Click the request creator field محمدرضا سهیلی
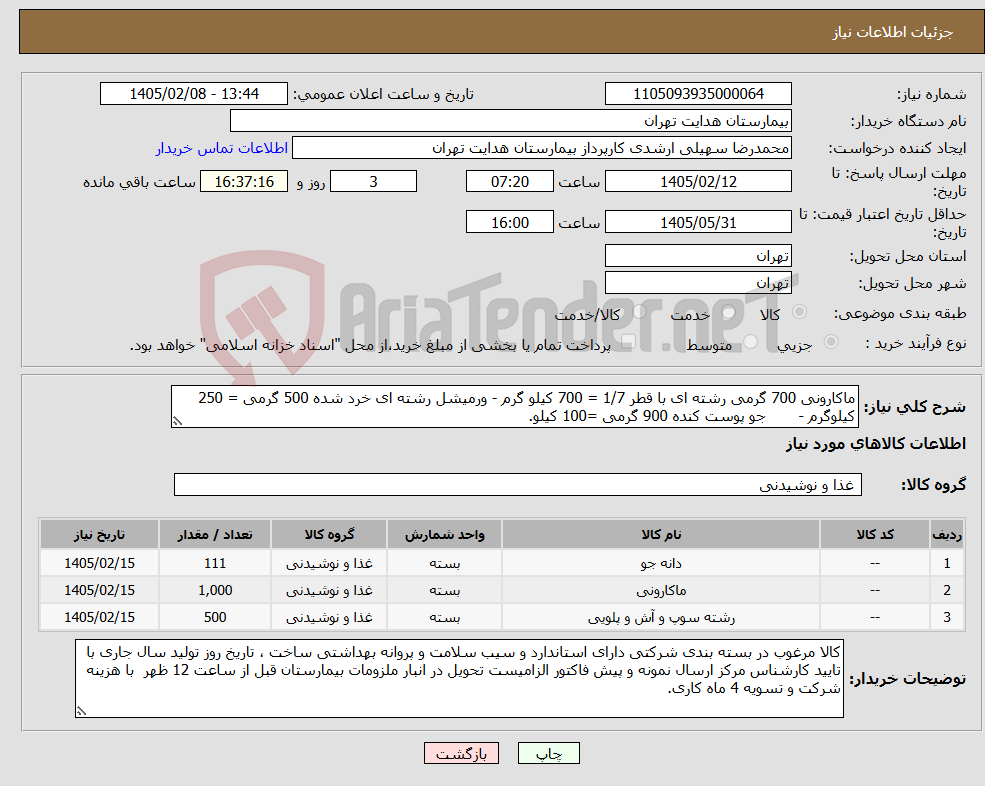This screenshot has width=985, height=786. tap(541, 148)
